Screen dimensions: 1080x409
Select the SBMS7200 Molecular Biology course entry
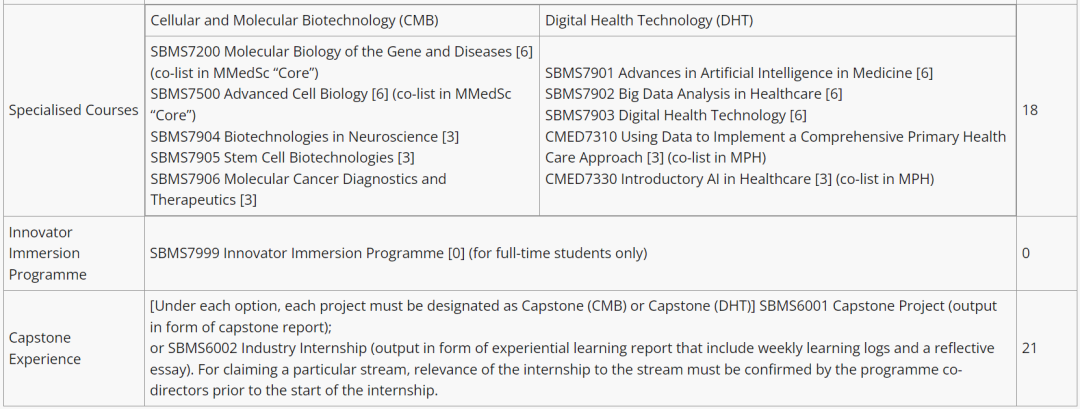click(341, 51)
